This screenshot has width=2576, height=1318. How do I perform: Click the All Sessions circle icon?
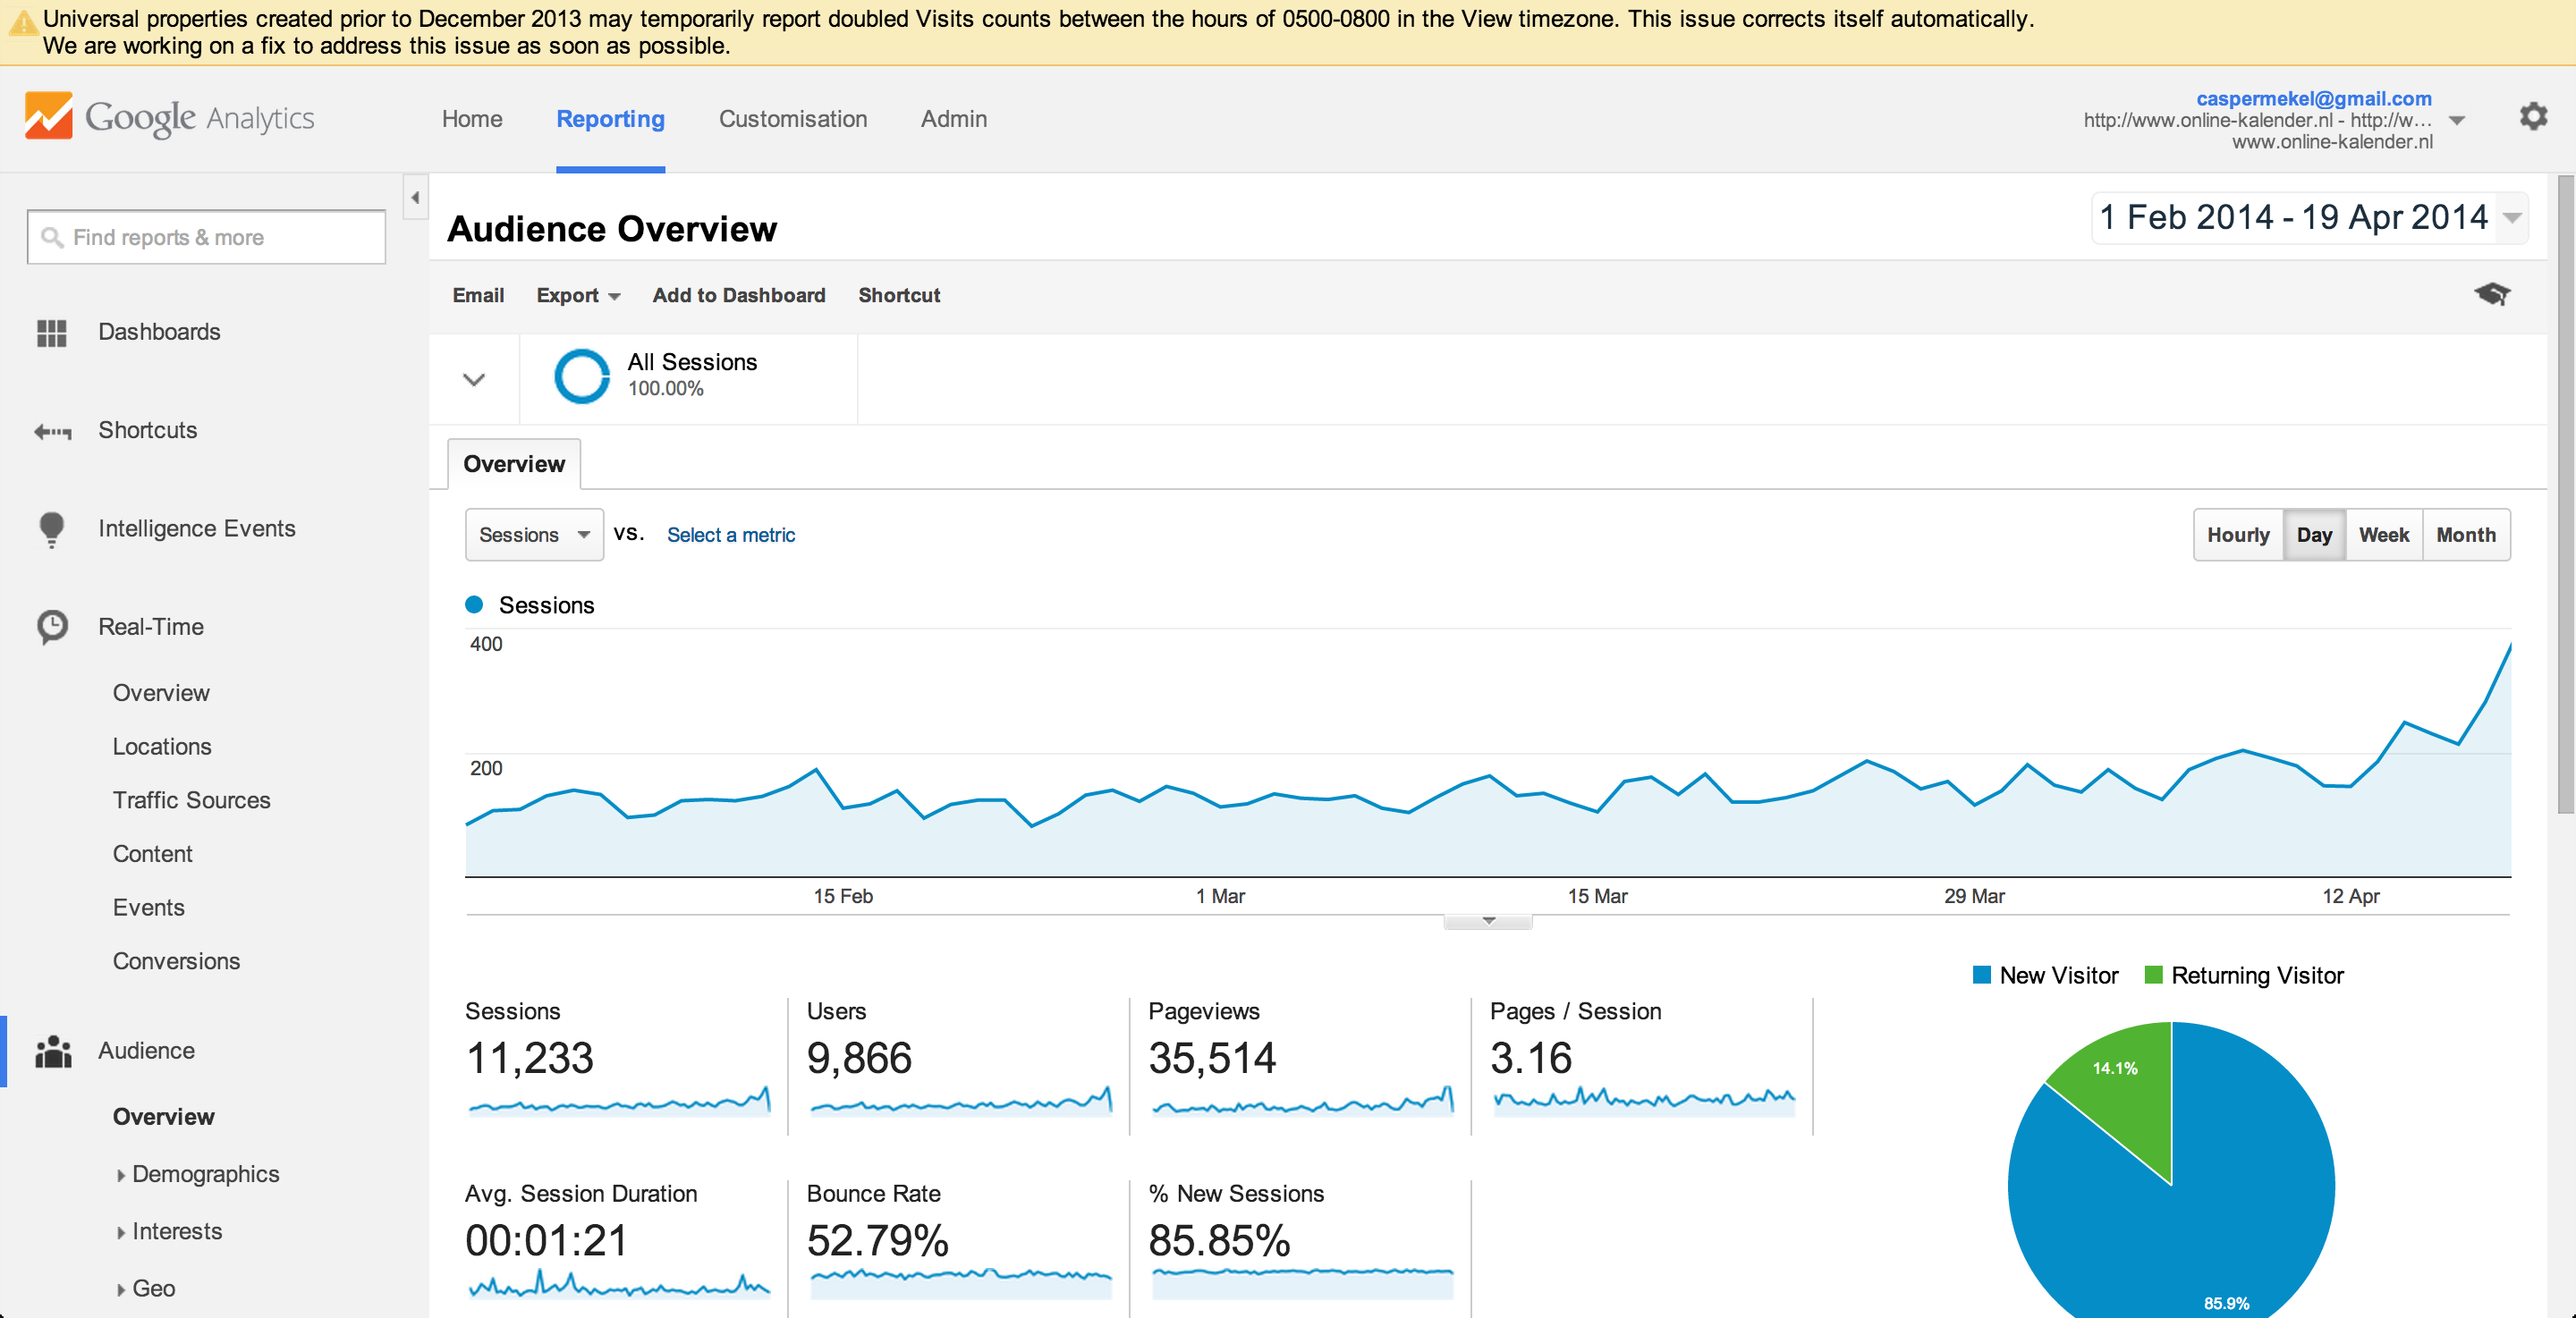coord(582,376)
